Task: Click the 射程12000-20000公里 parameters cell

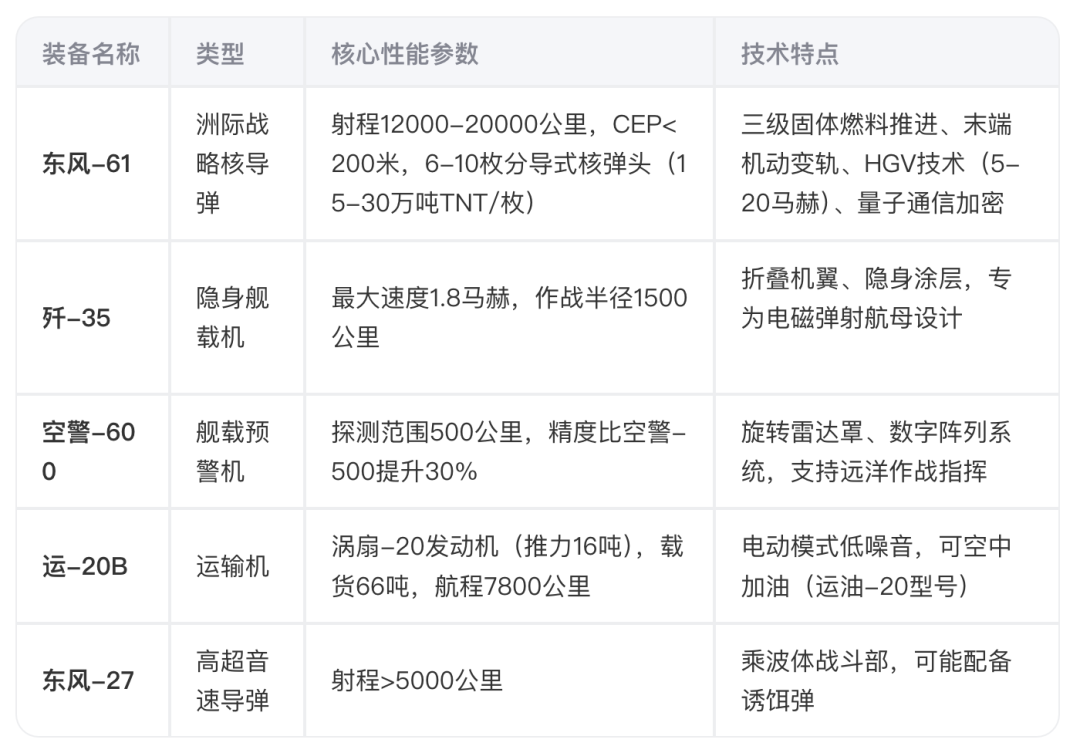Action: (509, 164)
